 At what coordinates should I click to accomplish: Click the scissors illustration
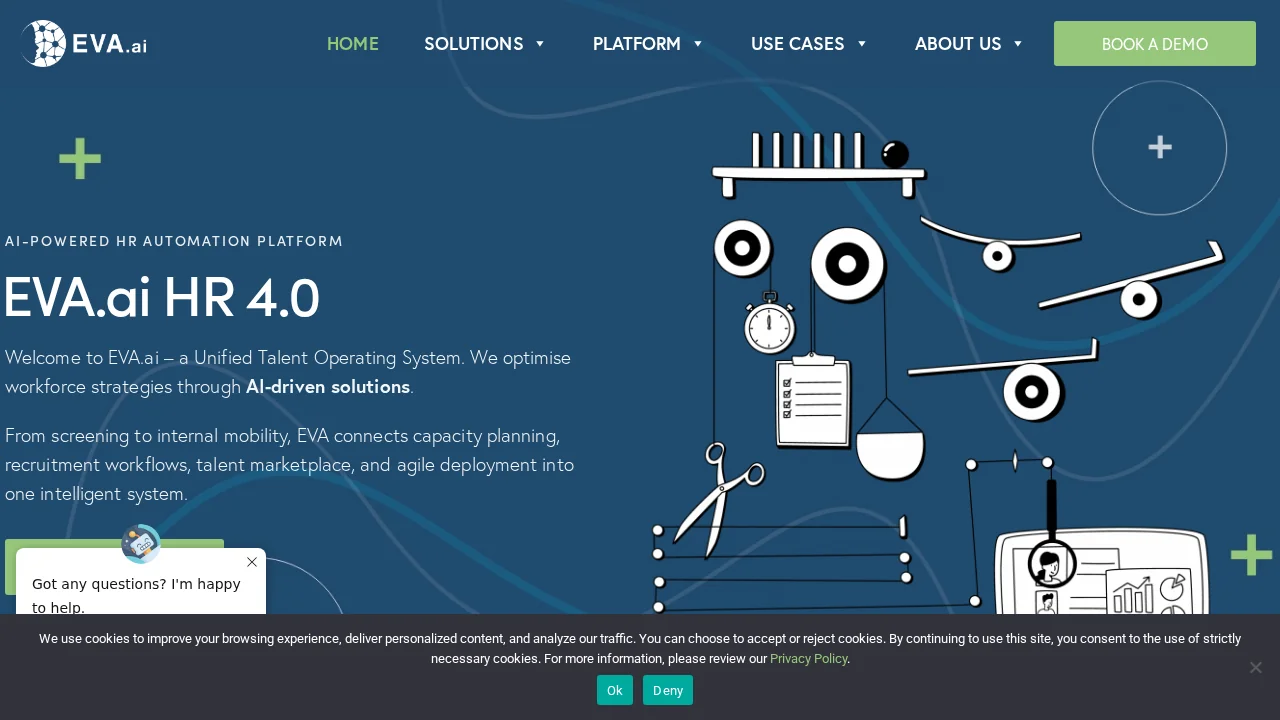click(x=718, y=495)
